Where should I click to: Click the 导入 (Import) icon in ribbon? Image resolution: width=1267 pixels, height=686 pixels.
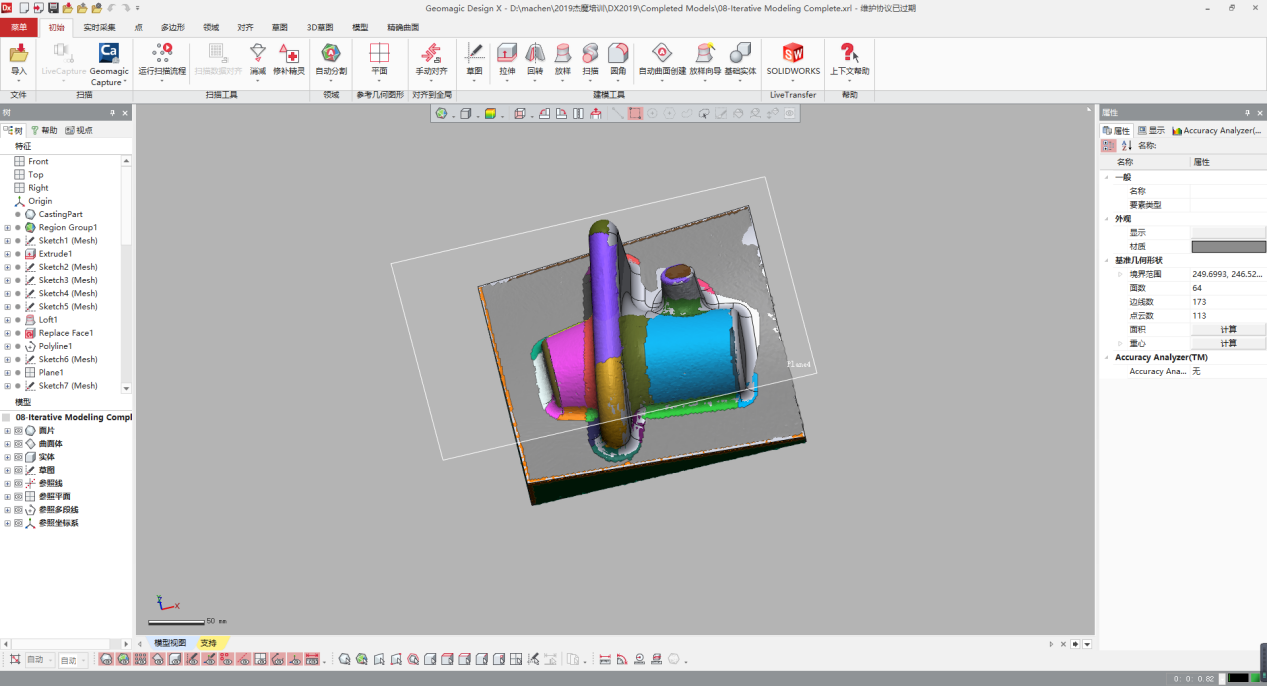tap(18, 56)
